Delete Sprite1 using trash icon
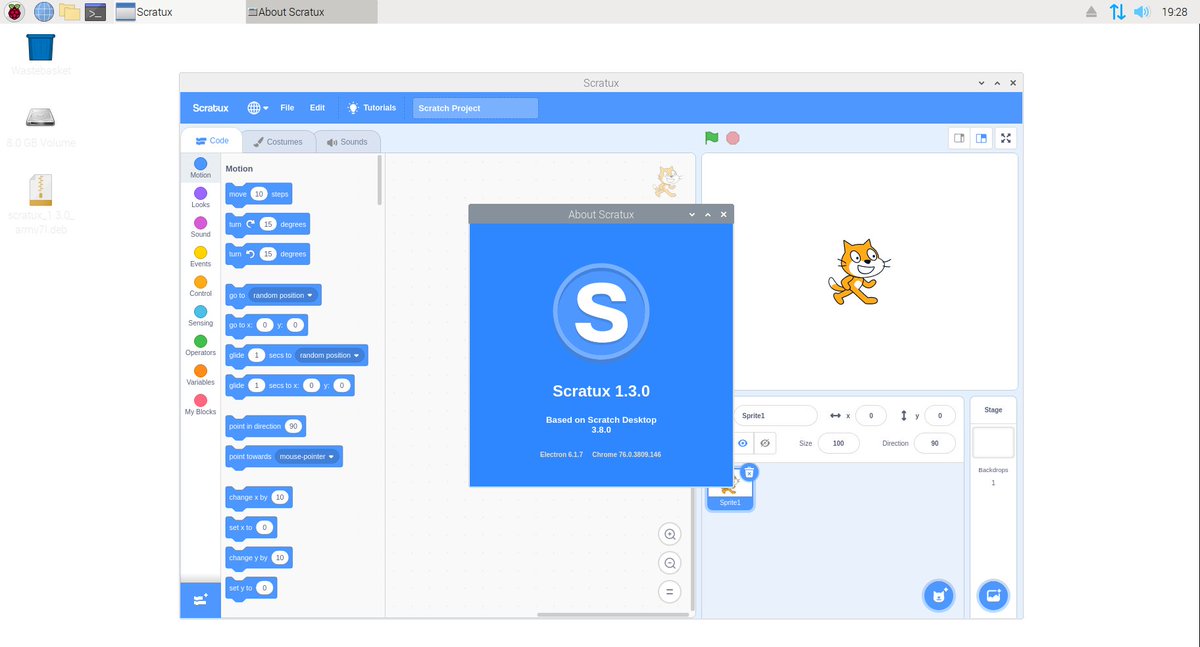Viewport: 1200px width, 647px height. [749, 472]
